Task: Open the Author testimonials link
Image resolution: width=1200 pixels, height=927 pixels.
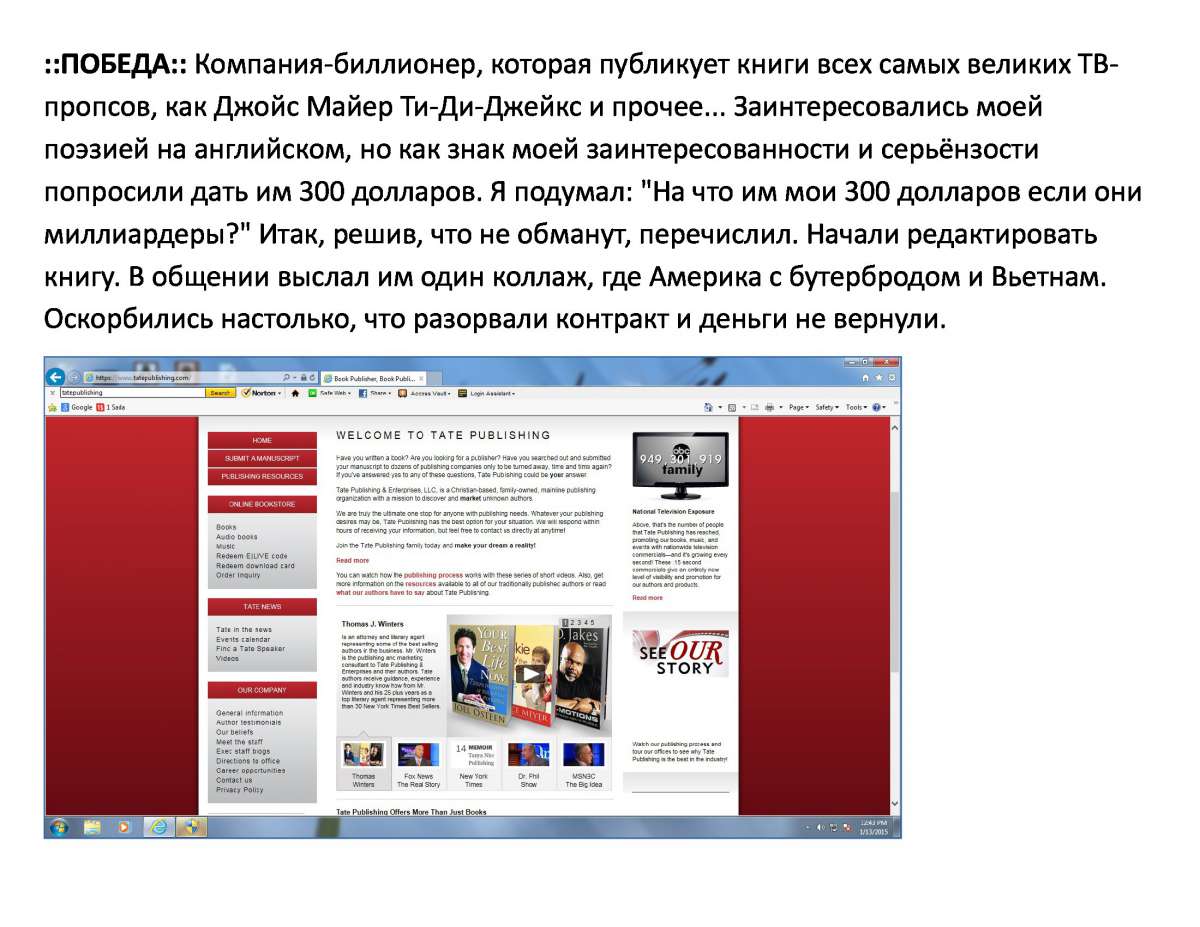Action: (248, 722)
